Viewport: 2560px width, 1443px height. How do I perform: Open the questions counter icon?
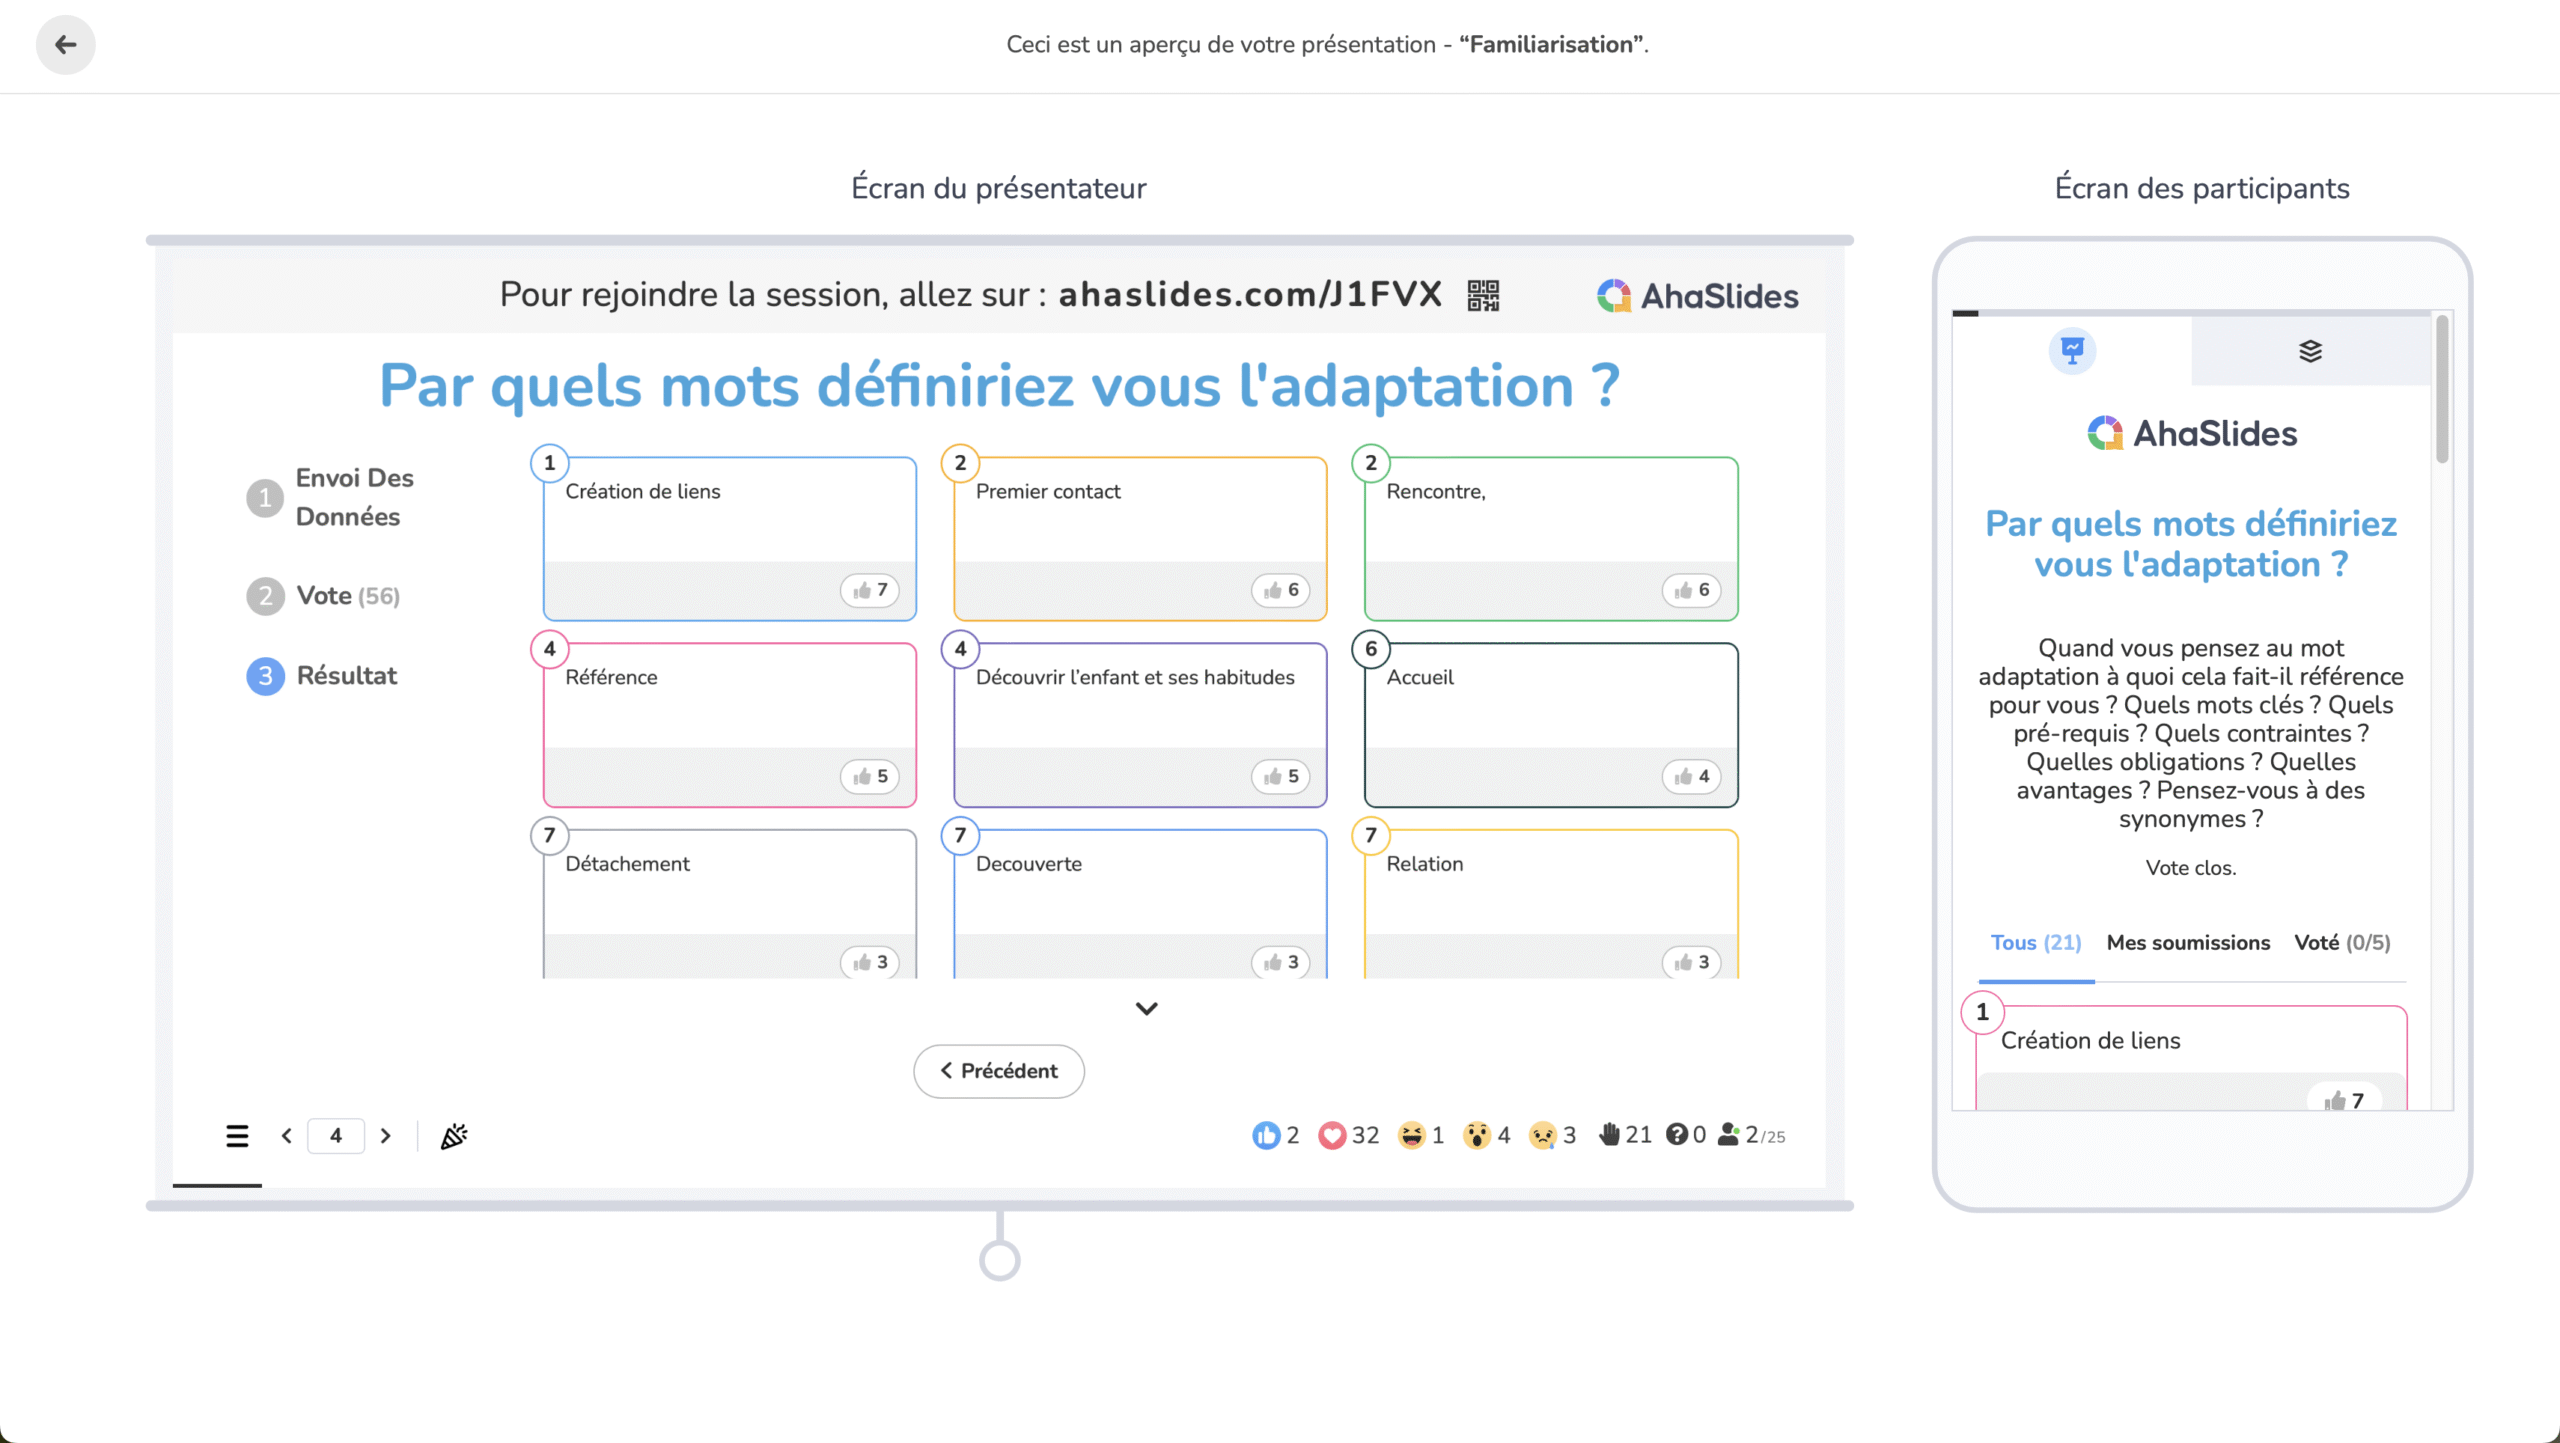[1686, 1135]
